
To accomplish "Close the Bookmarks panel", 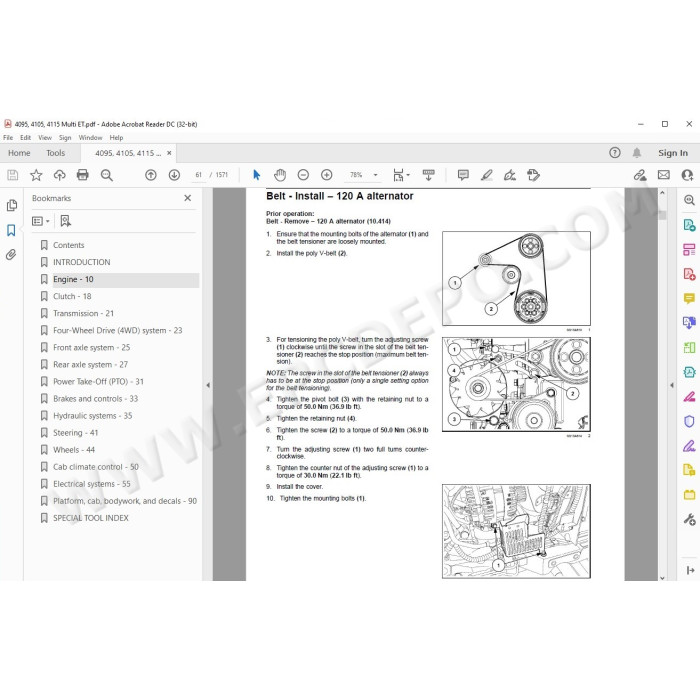I will (188, 198).
